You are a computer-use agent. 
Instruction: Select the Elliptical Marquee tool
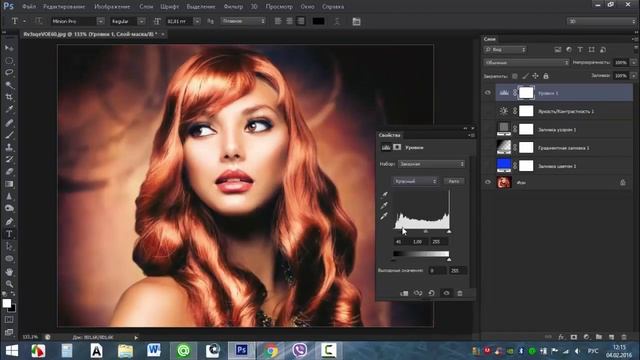pyautogui.click(x=9, y=61)
